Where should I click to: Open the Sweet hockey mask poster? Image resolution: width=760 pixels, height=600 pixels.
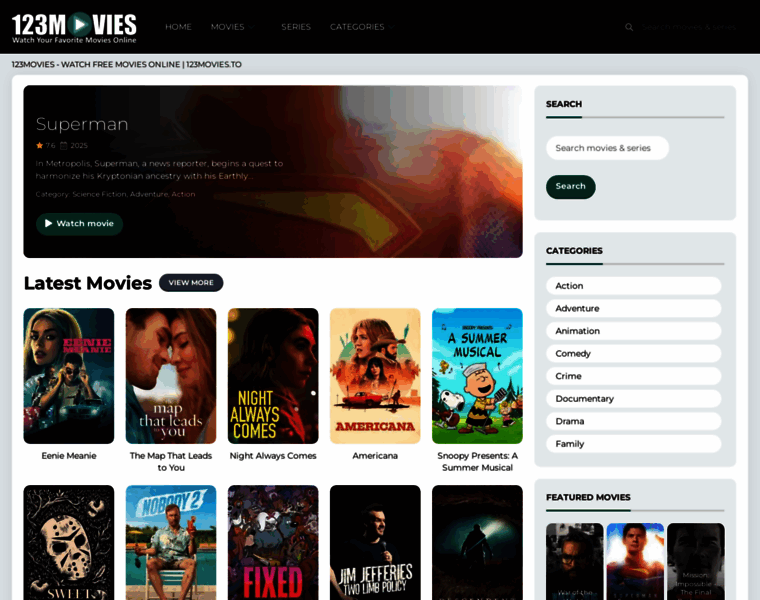point(69,542)
